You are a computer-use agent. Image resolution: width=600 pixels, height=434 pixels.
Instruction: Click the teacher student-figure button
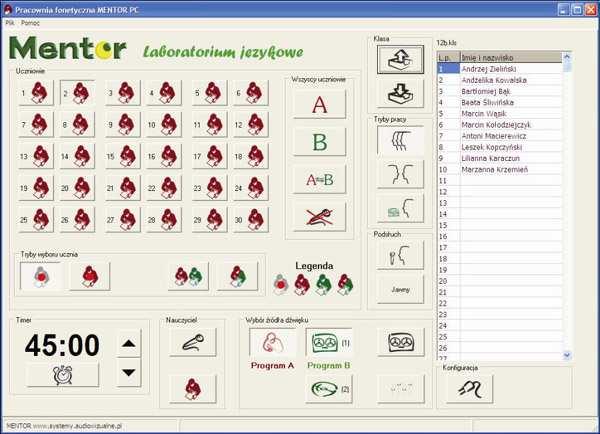(193, 389)
